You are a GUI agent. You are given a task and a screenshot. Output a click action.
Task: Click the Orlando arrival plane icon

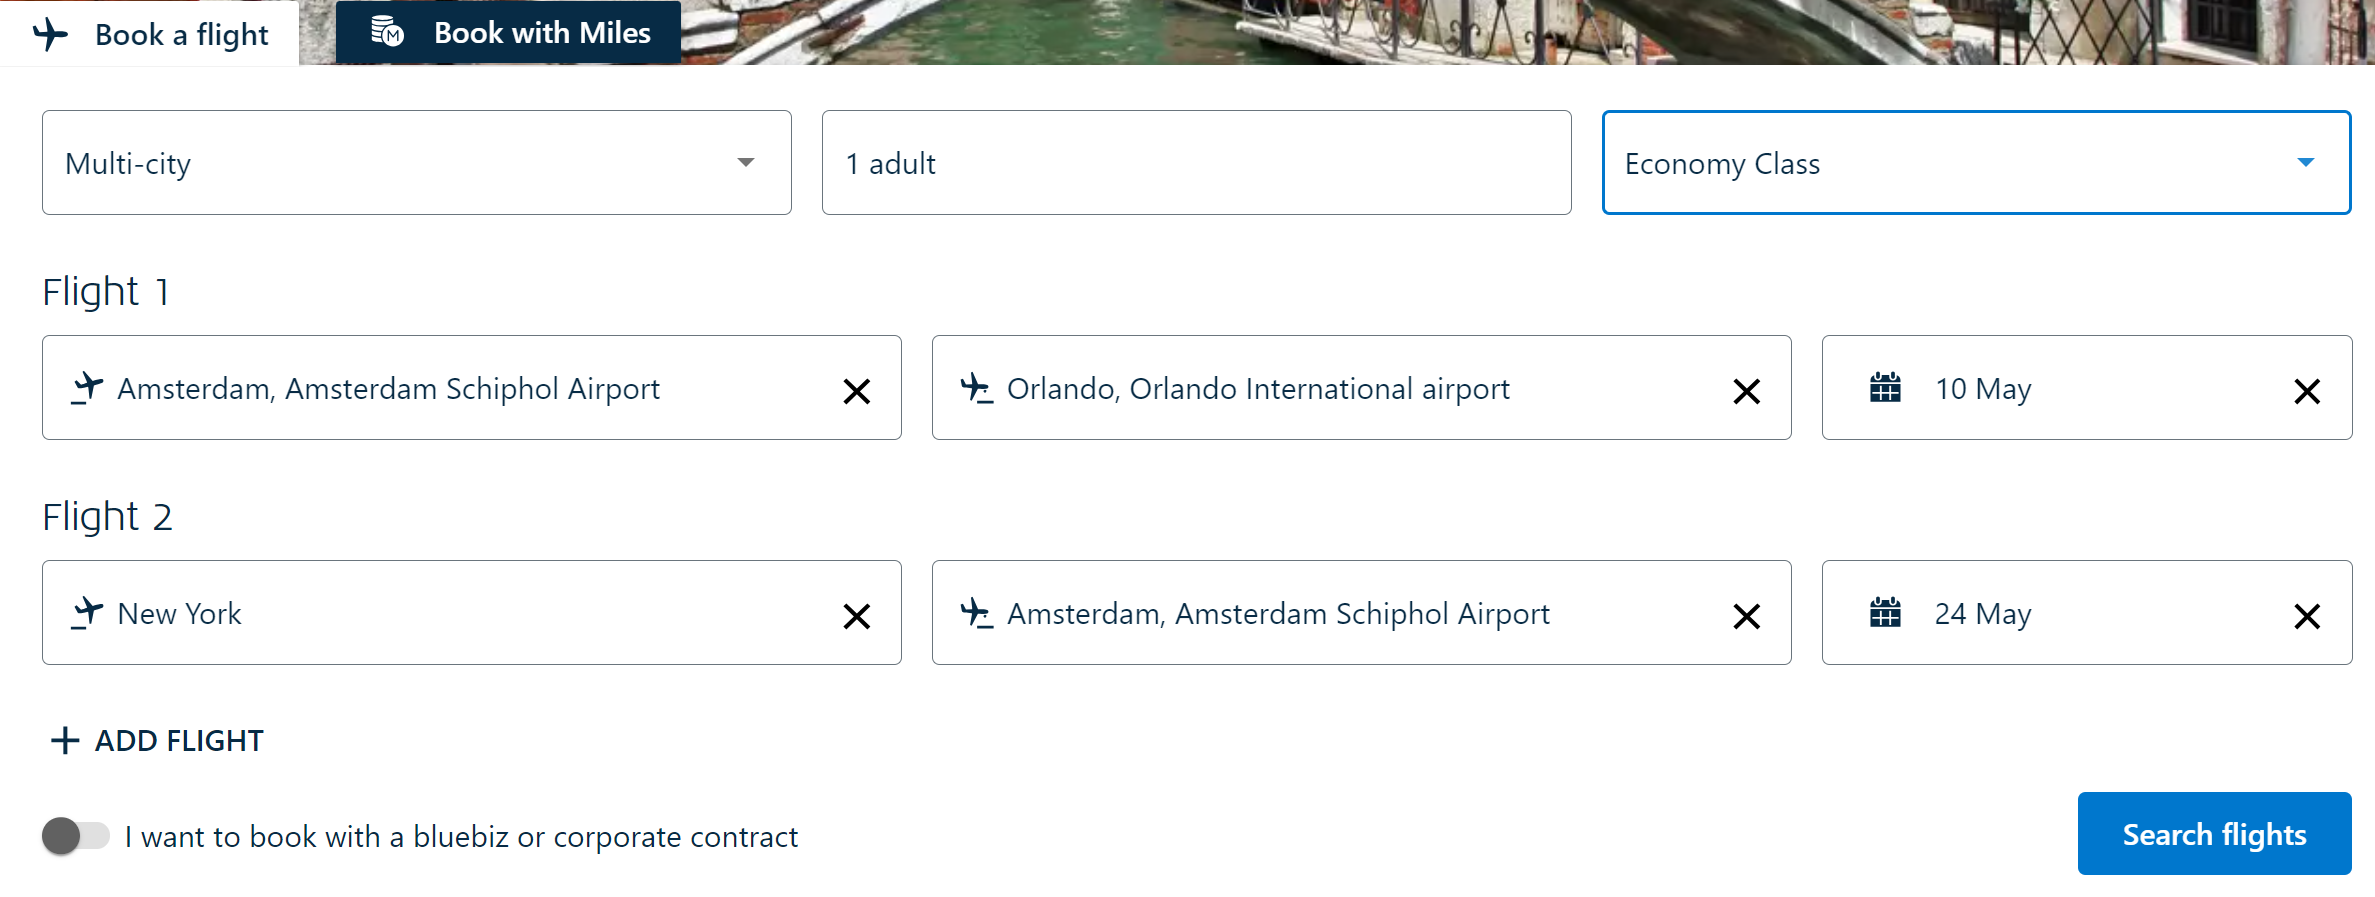pos(977,388)
